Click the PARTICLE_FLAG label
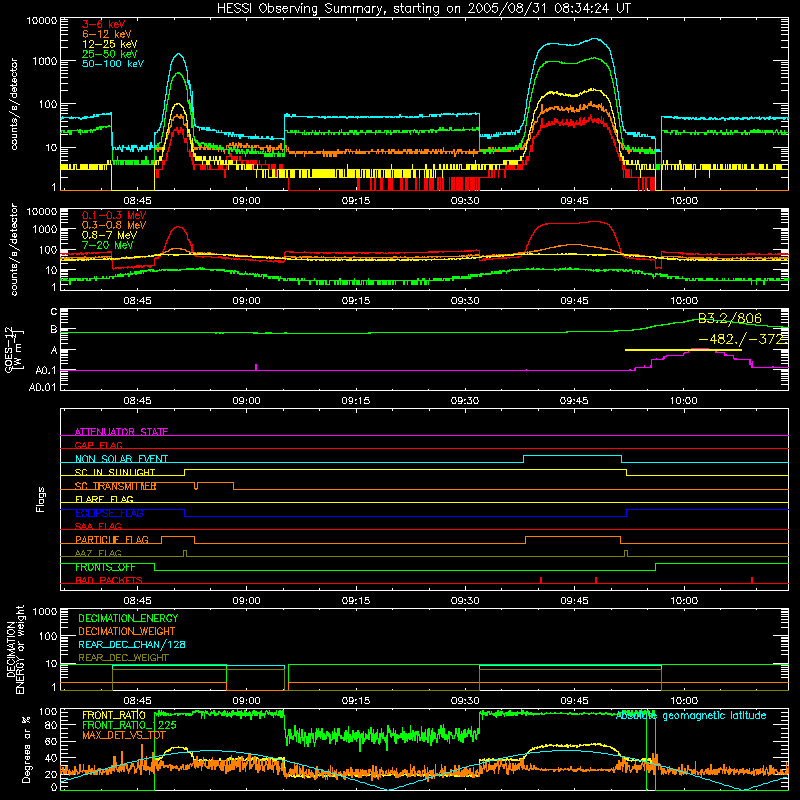 tap(112, 539)
